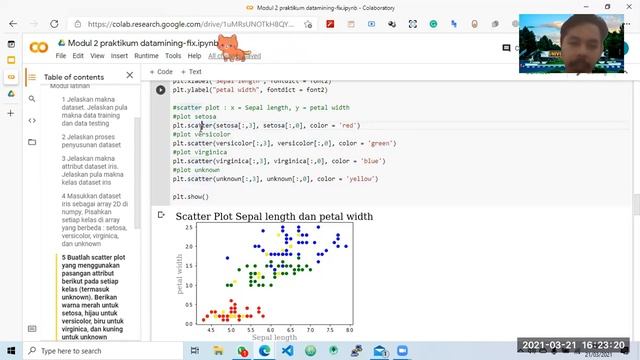Screen dimensions: 640x360
Task: Click the Table of contents panel scrollbar
Action: 137,173
